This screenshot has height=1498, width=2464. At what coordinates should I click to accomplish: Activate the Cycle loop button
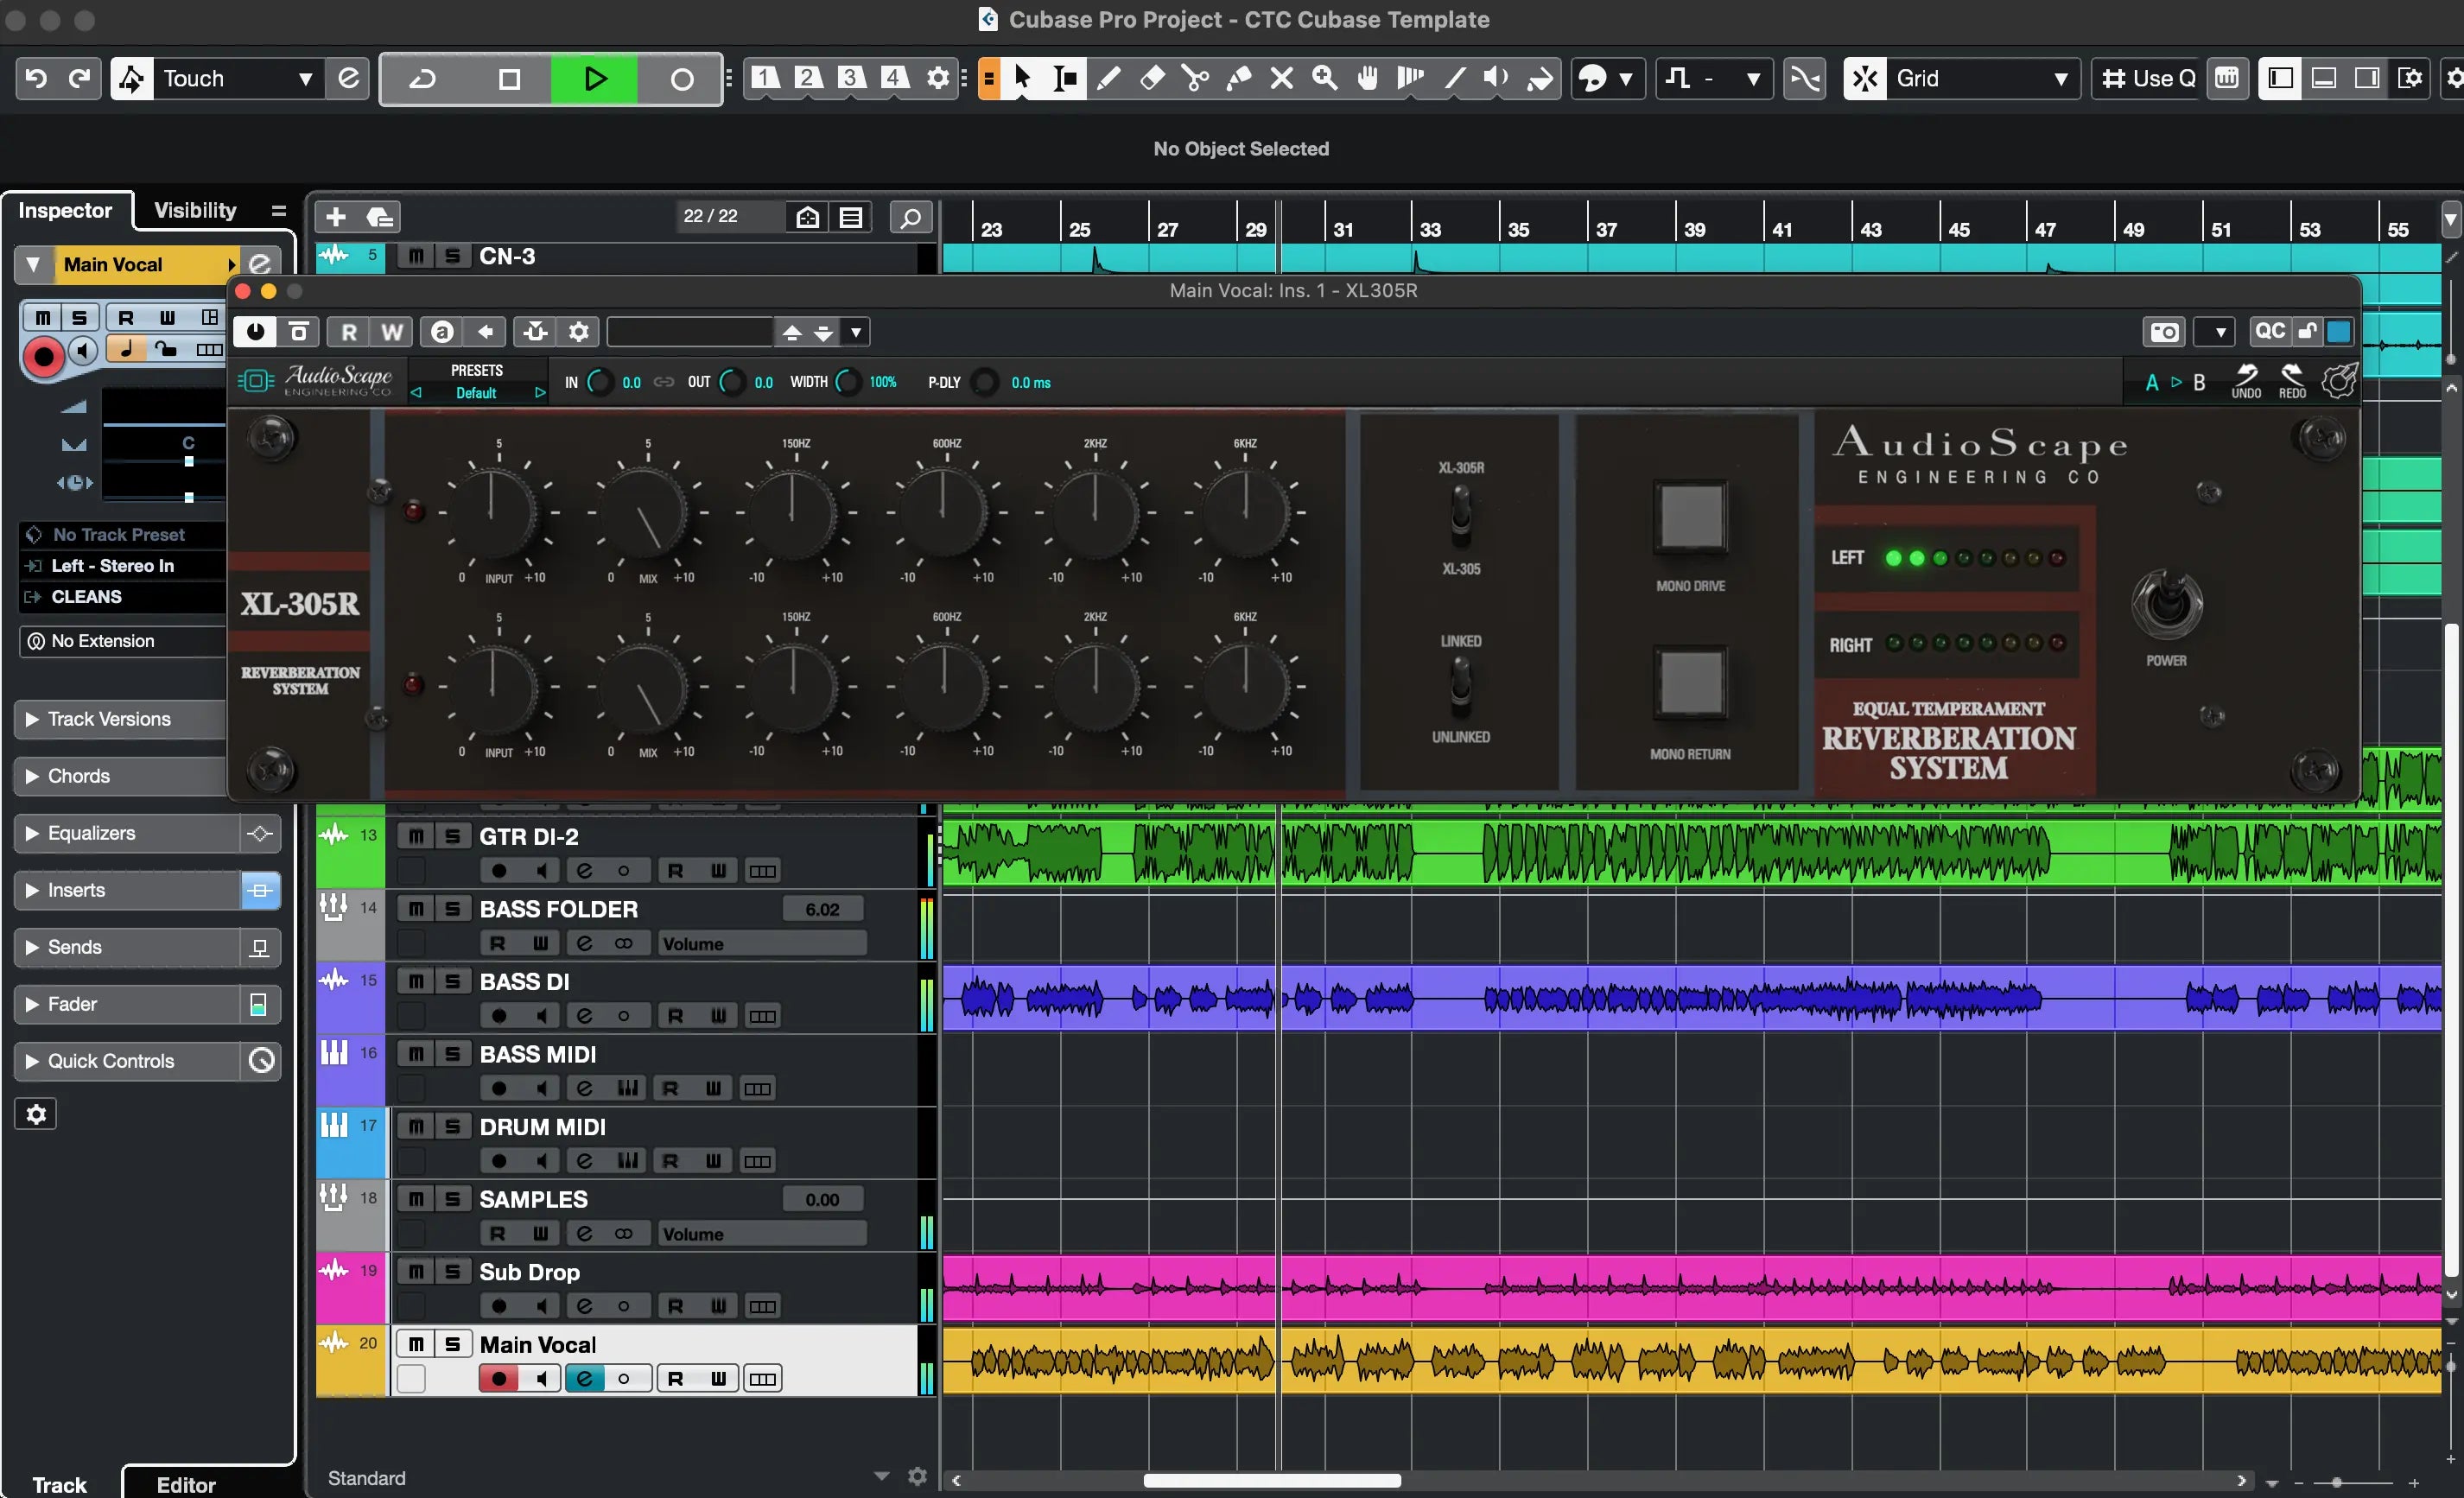[423, 78]
